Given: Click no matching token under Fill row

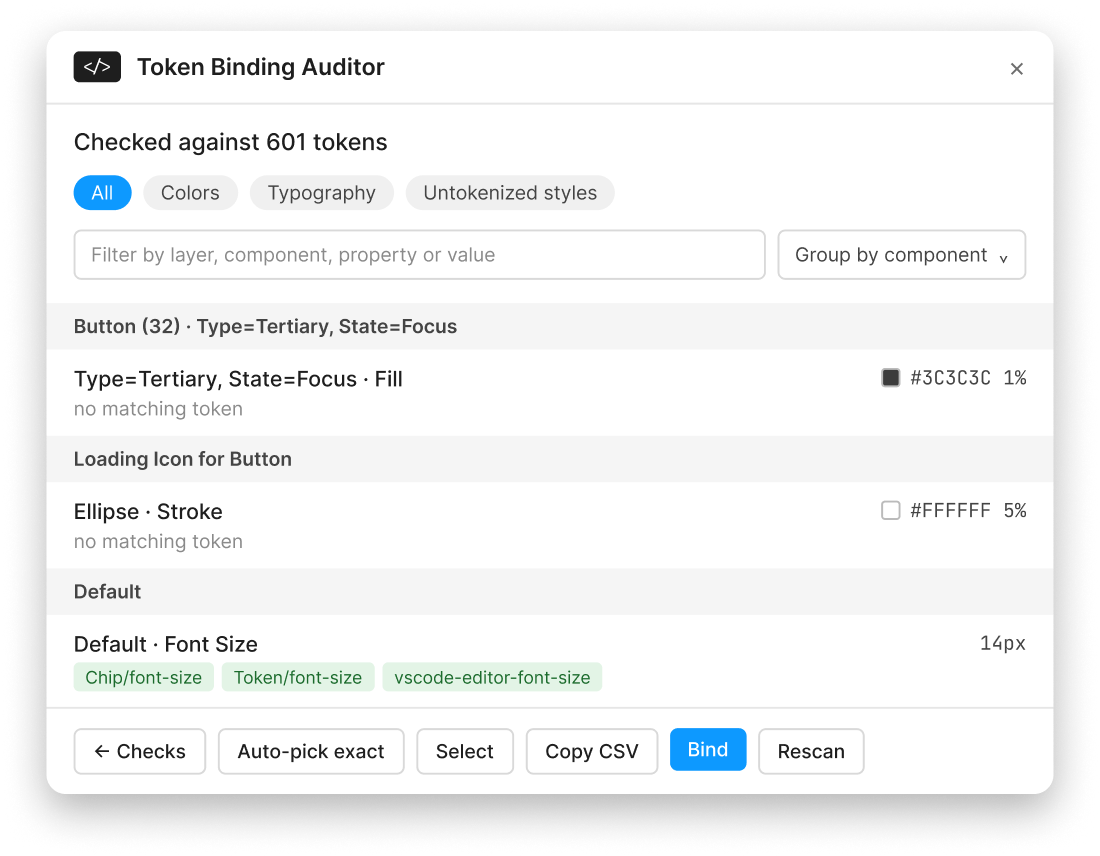Looking at the screenshot, I should 159,408.
